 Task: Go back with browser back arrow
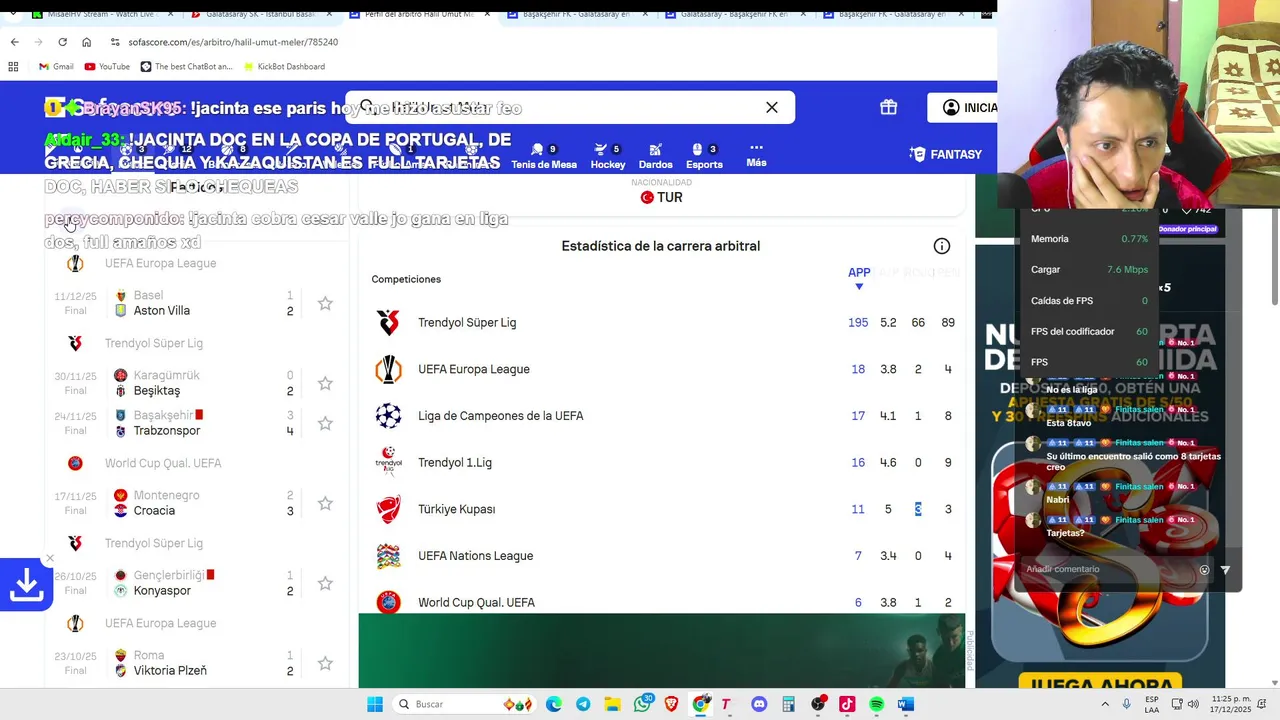click(x=14, y=42)
